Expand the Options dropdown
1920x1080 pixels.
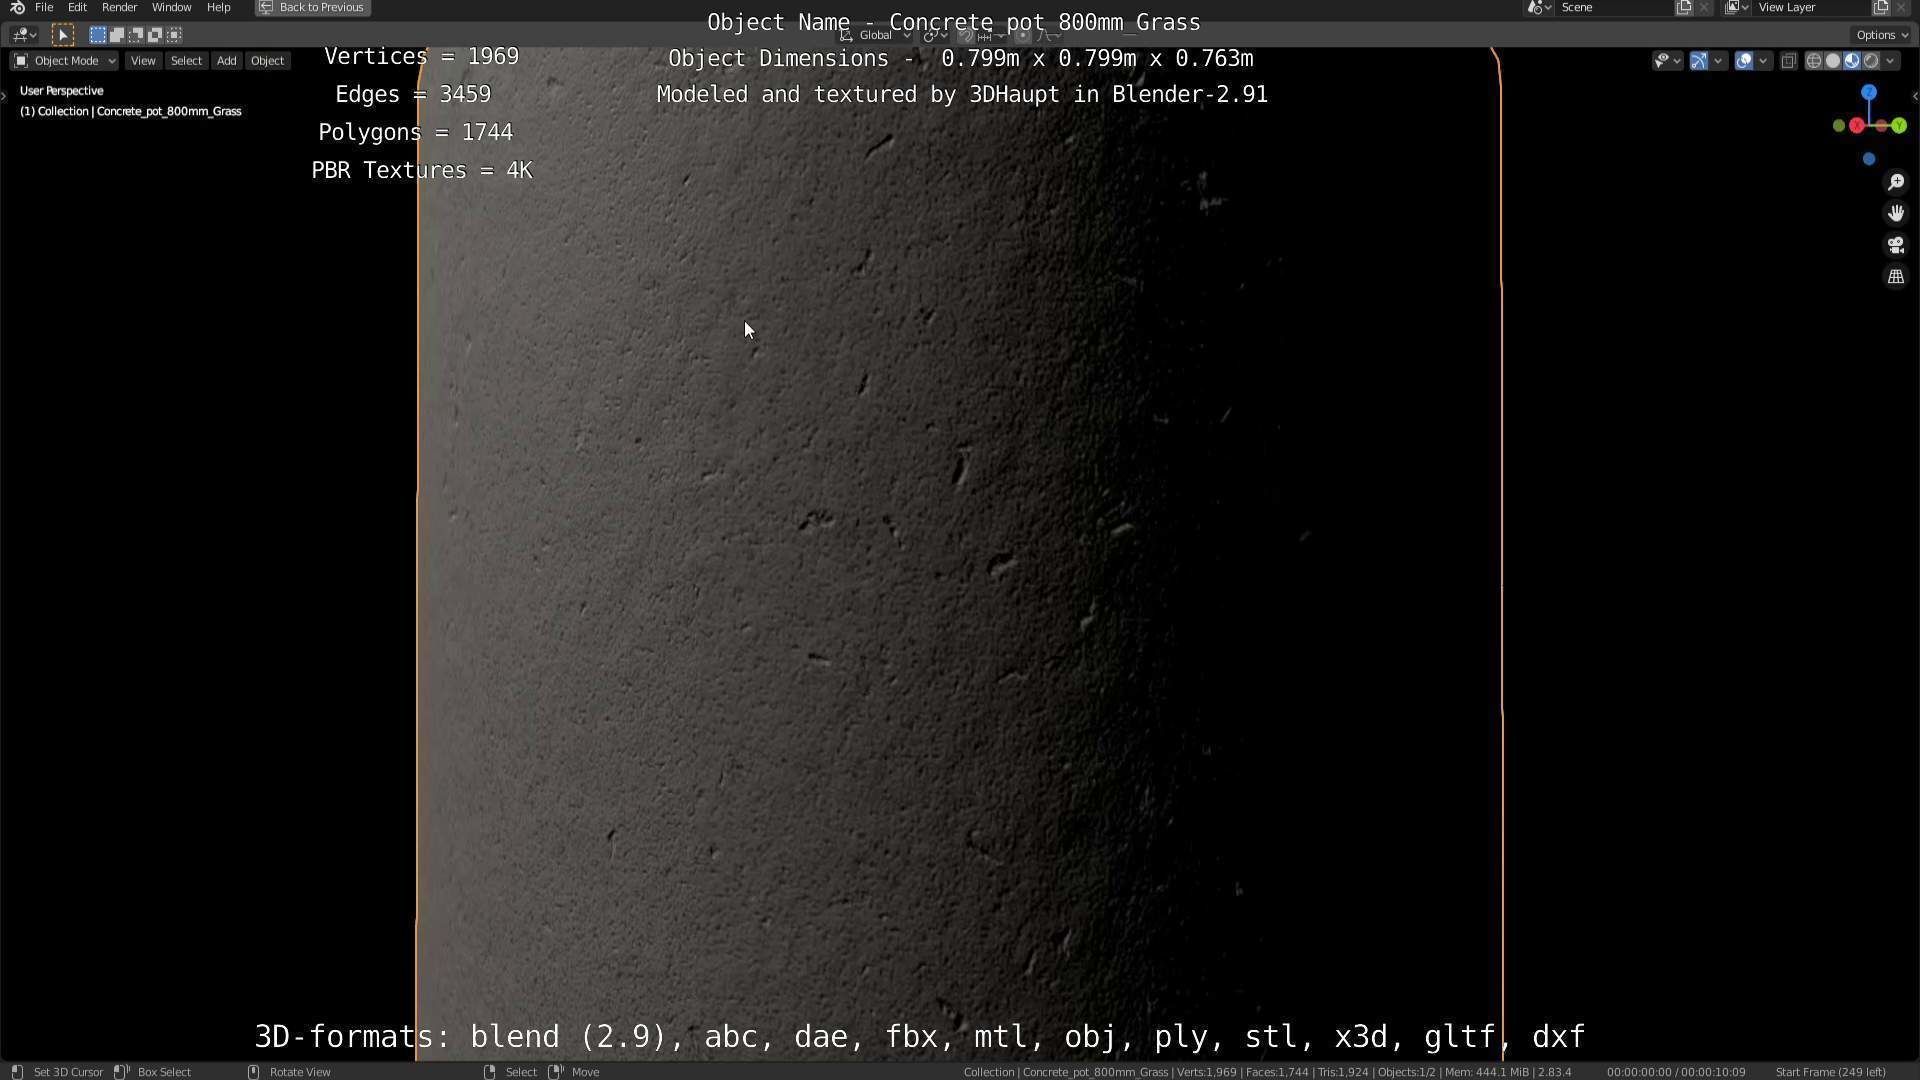[1881, 35]
